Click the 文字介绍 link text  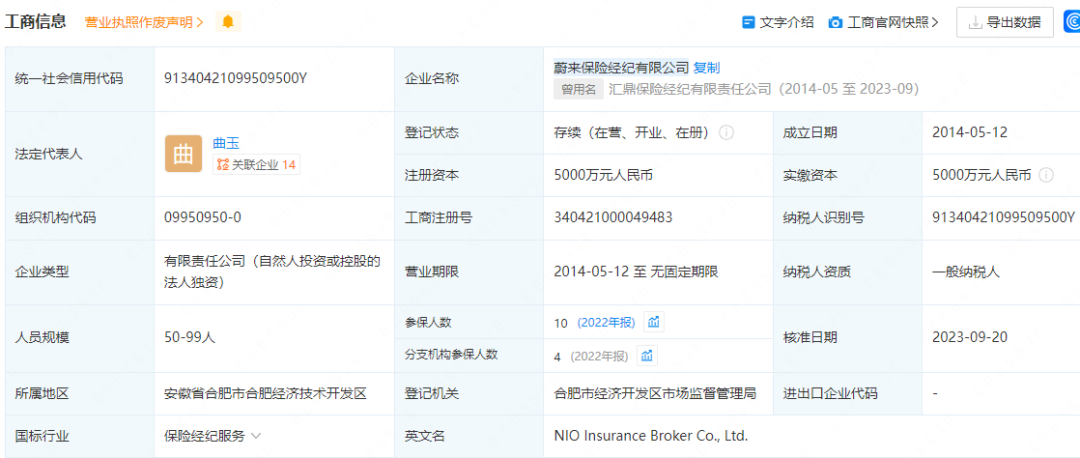(x=787, y=22)
